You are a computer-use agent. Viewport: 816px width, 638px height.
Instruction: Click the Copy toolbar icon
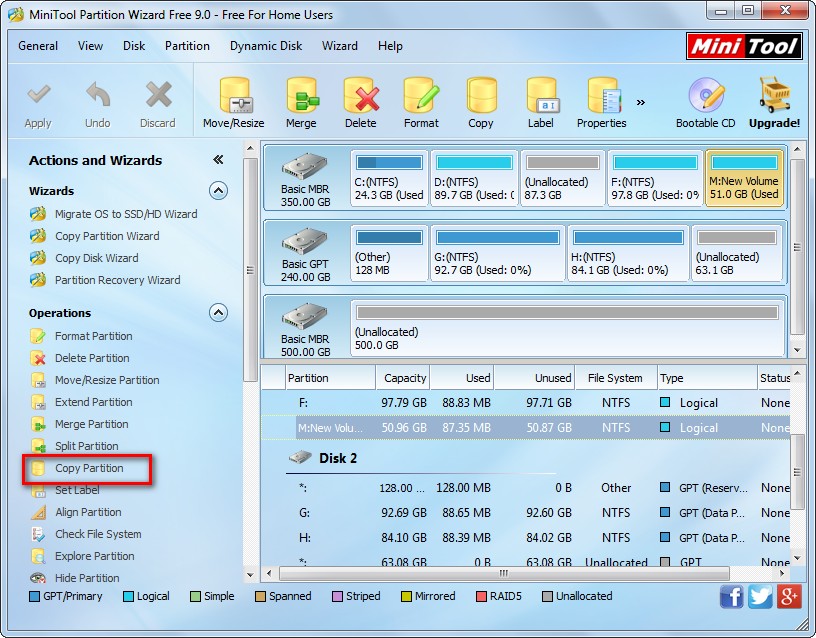pyautogui.click(x=481, y=95)
